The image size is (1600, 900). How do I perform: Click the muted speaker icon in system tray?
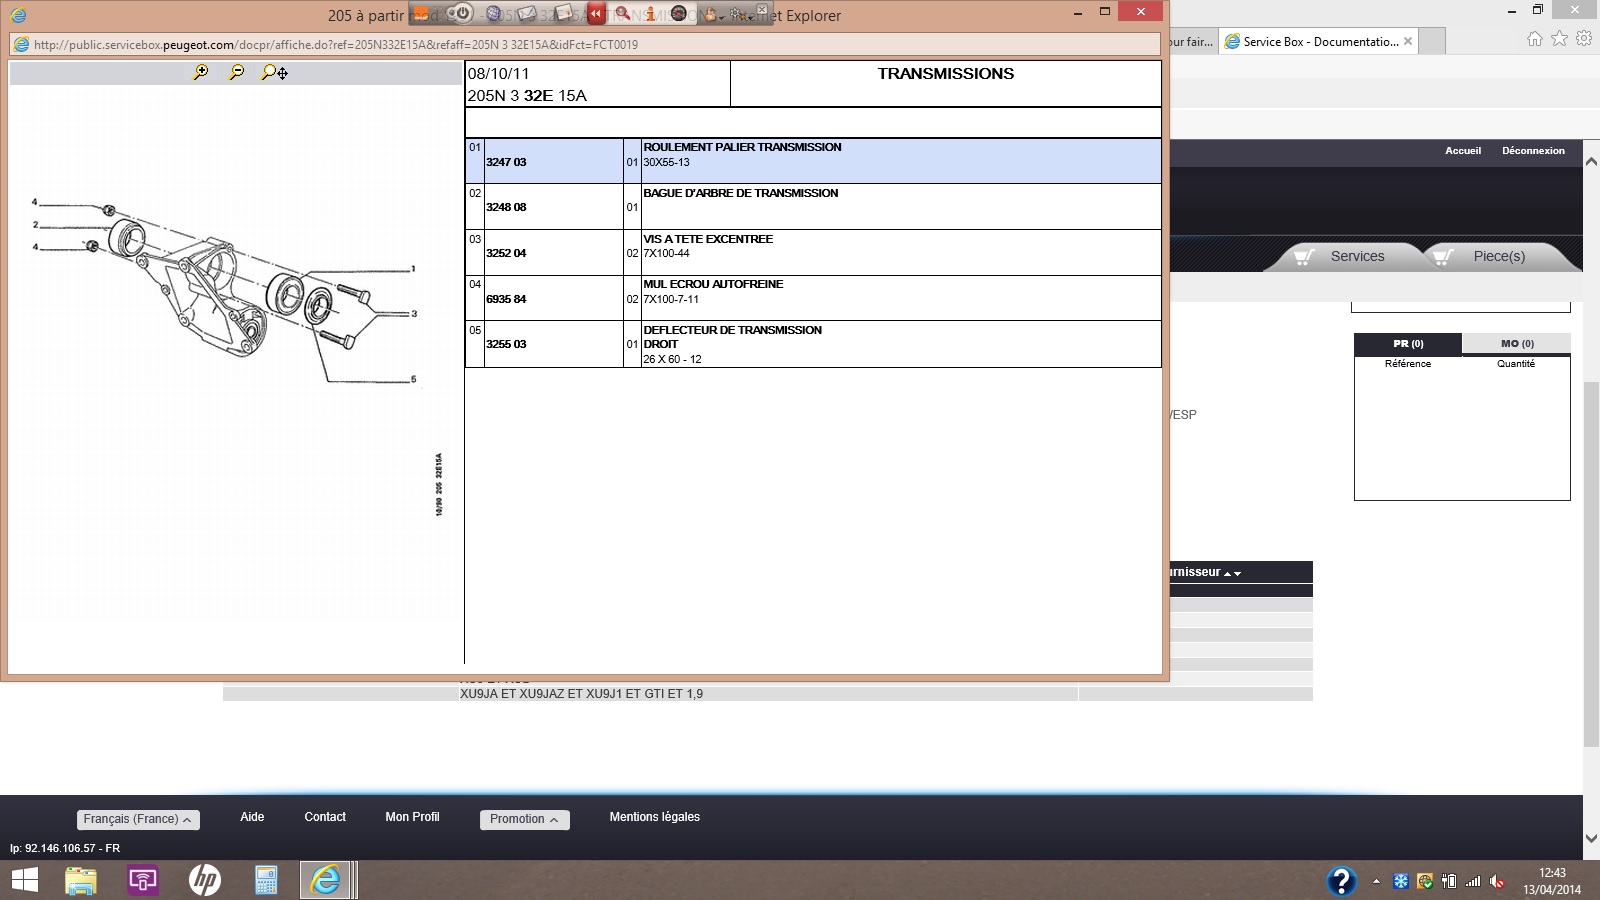(x=1497, y=881)
